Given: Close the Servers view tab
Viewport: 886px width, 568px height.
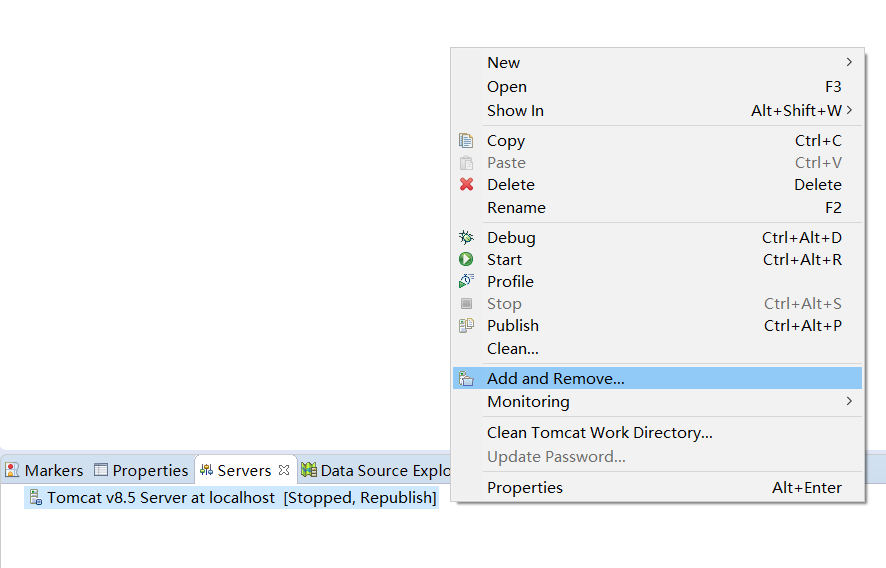Looking at the screenshot, I should coord(284,470).
